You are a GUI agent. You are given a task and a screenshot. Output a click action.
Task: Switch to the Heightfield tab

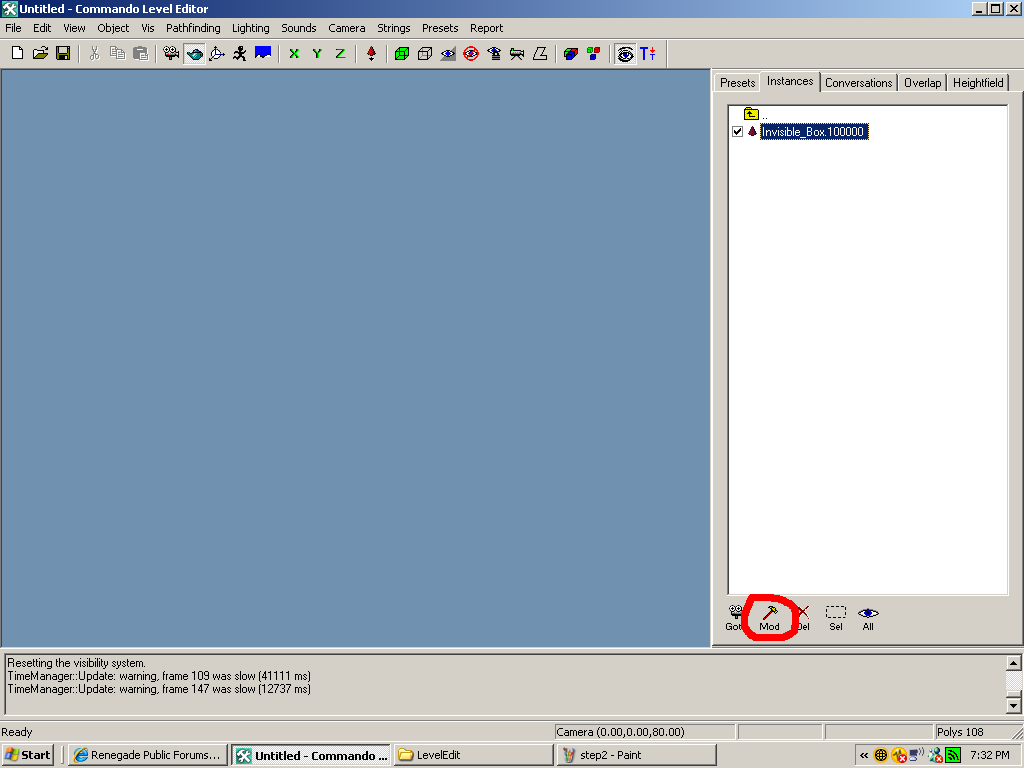click(977, 83)
